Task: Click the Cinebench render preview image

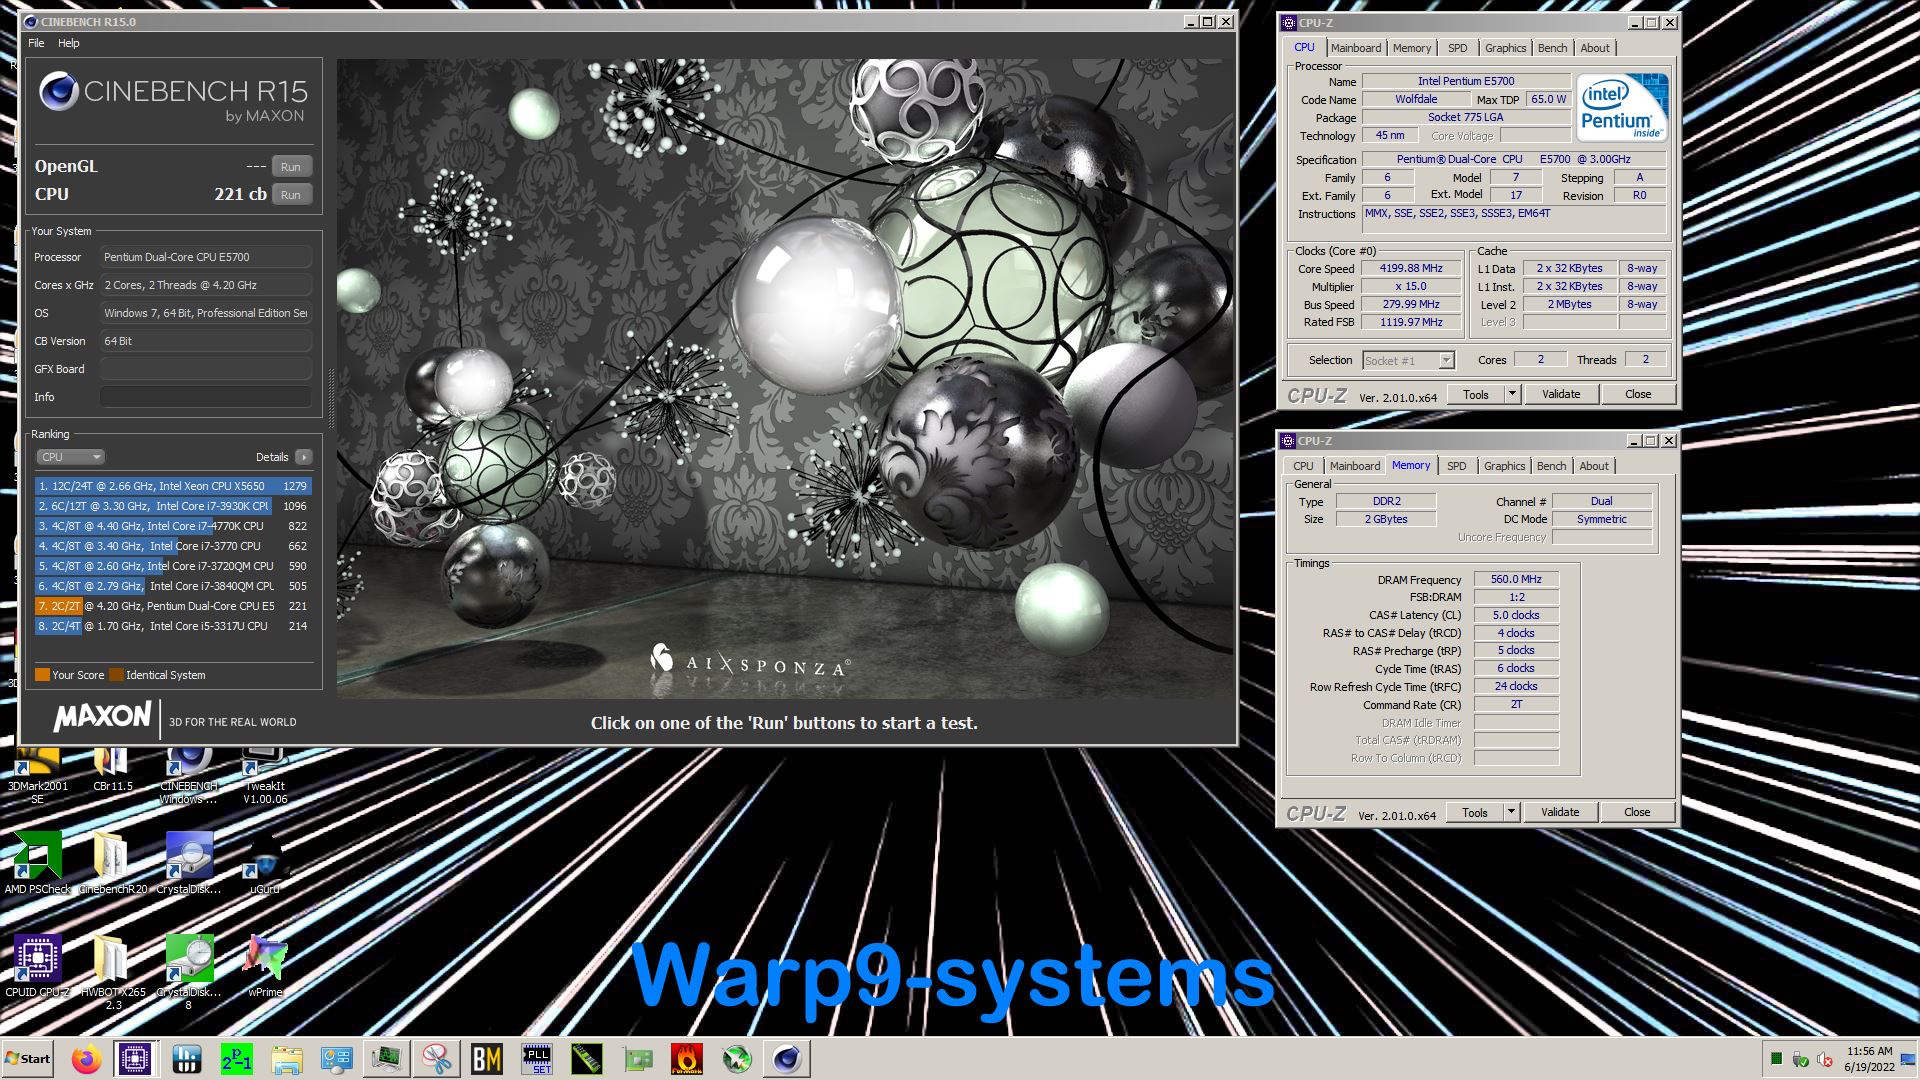Action: pos(786,379)
